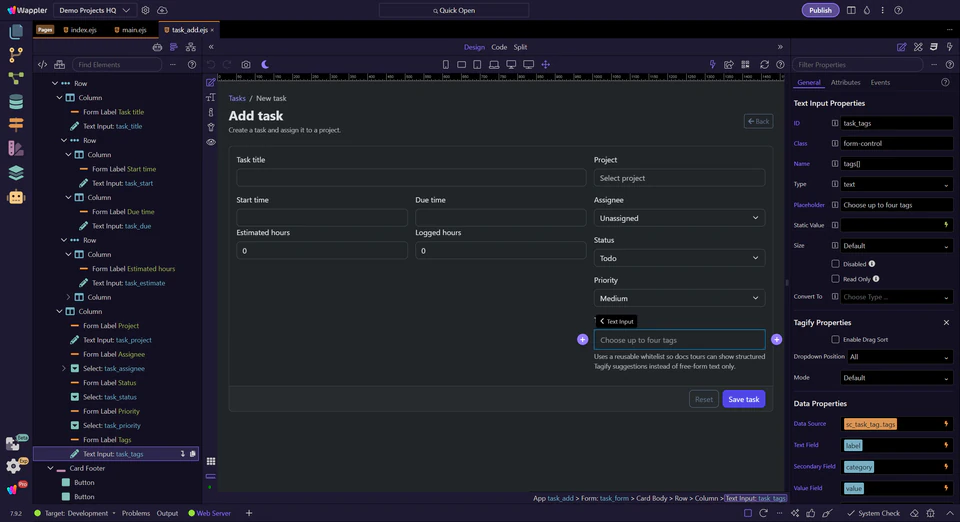960x522 pixels.
Task: Open the grid layout icon in design toolbar
Action: coord(745,64)
